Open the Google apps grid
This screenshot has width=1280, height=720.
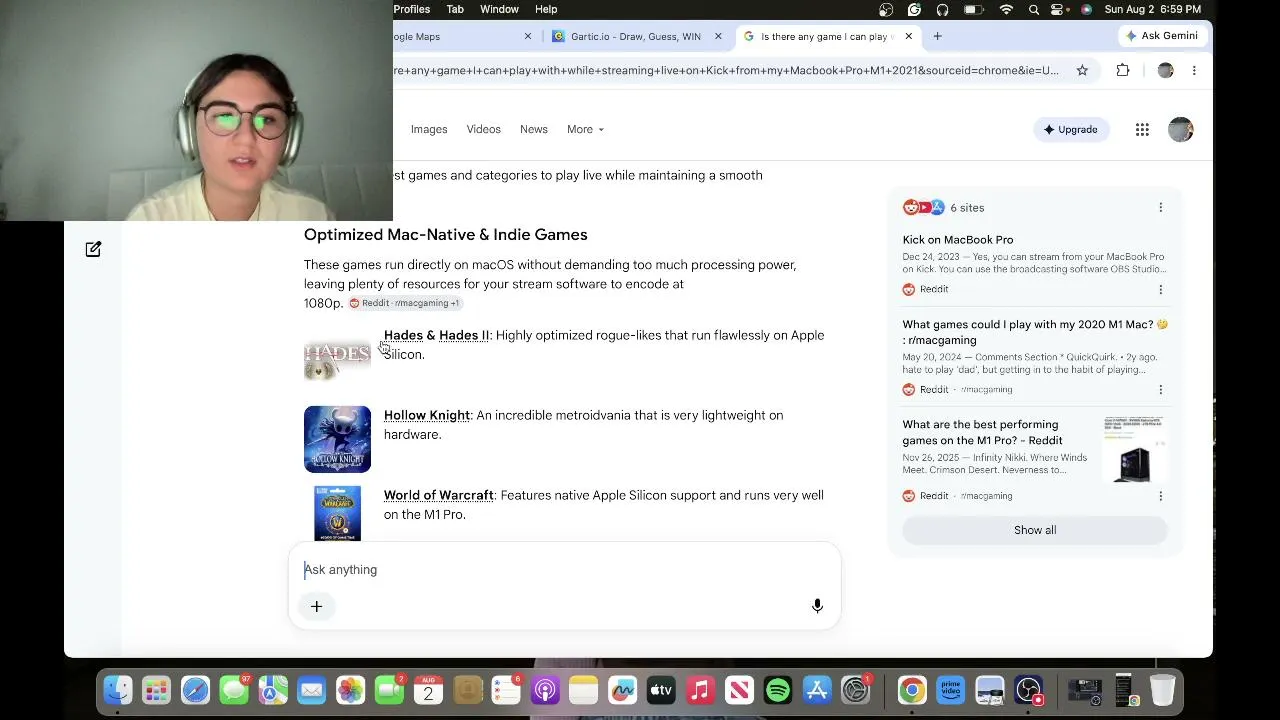(x=1142, y=129)
